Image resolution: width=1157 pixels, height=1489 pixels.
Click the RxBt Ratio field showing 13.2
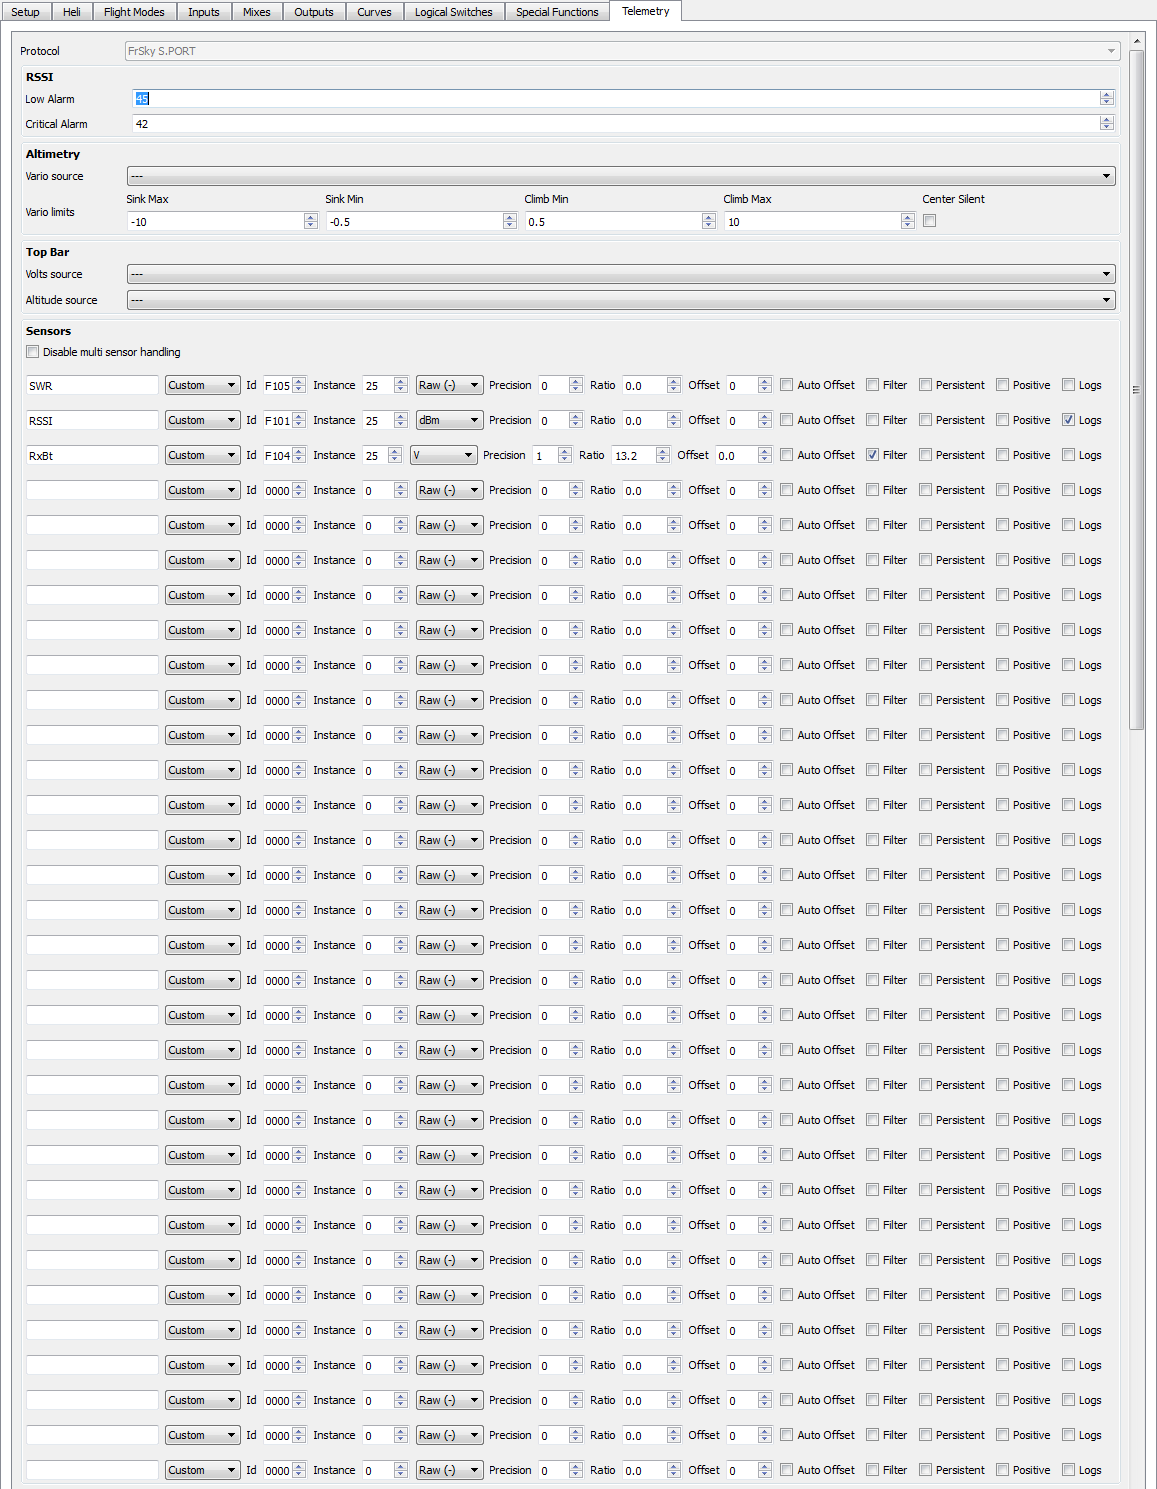coord(633,455)
